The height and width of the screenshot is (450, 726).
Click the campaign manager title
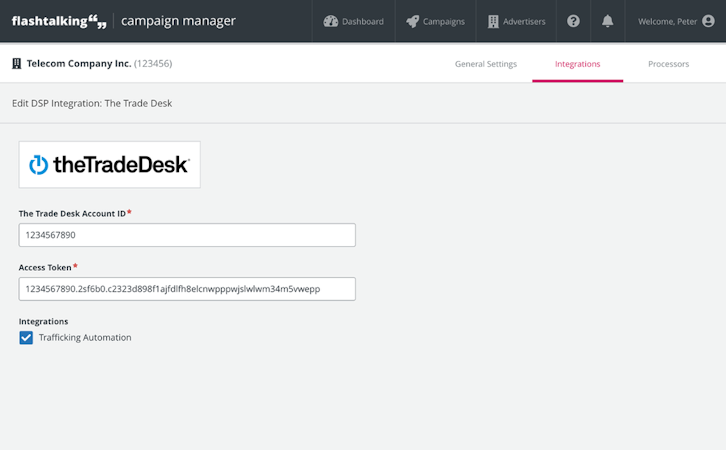(x=178, y=21)
